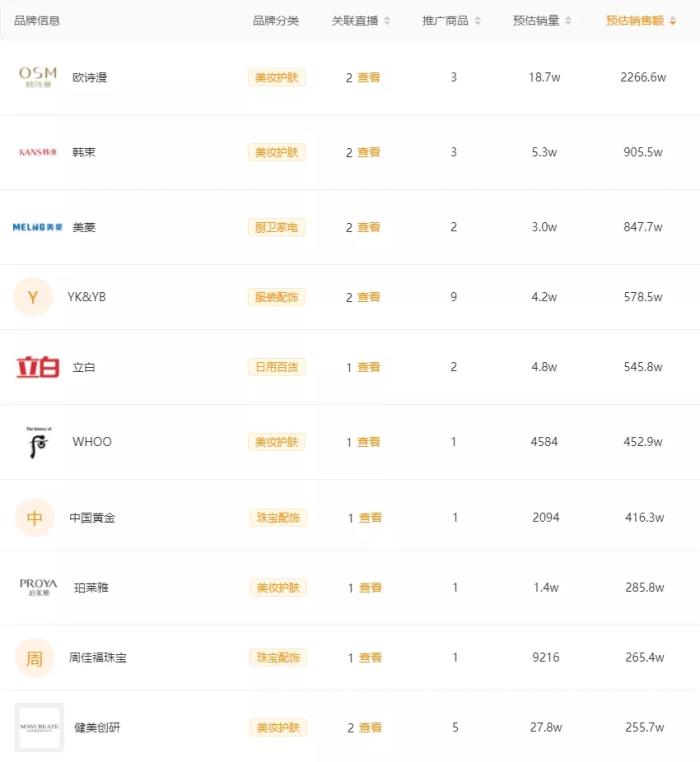
Task: Click the 日用百货 tag for 立白
Action: [x=276, y=367]
